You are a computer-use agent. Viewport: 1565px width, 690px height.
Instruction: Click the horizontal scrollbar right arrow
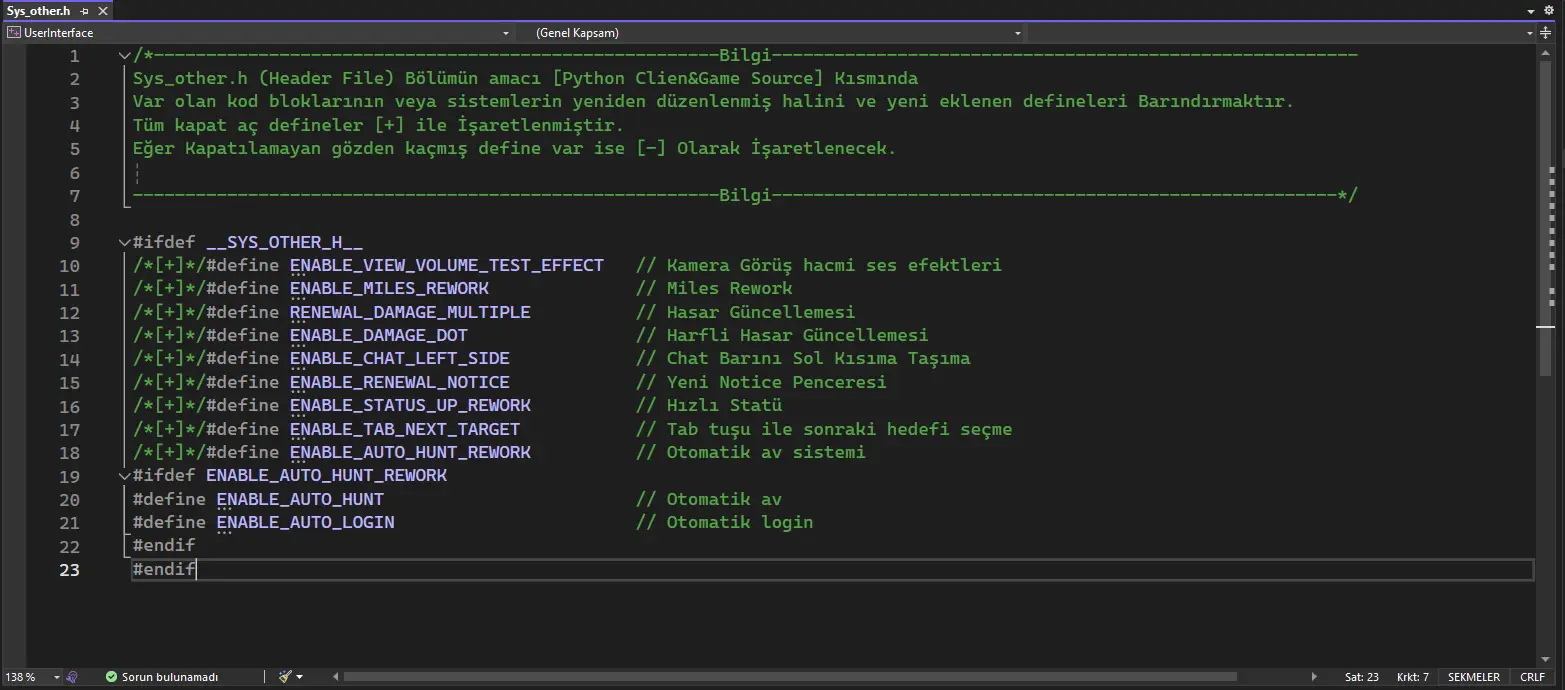(1313, 677)
